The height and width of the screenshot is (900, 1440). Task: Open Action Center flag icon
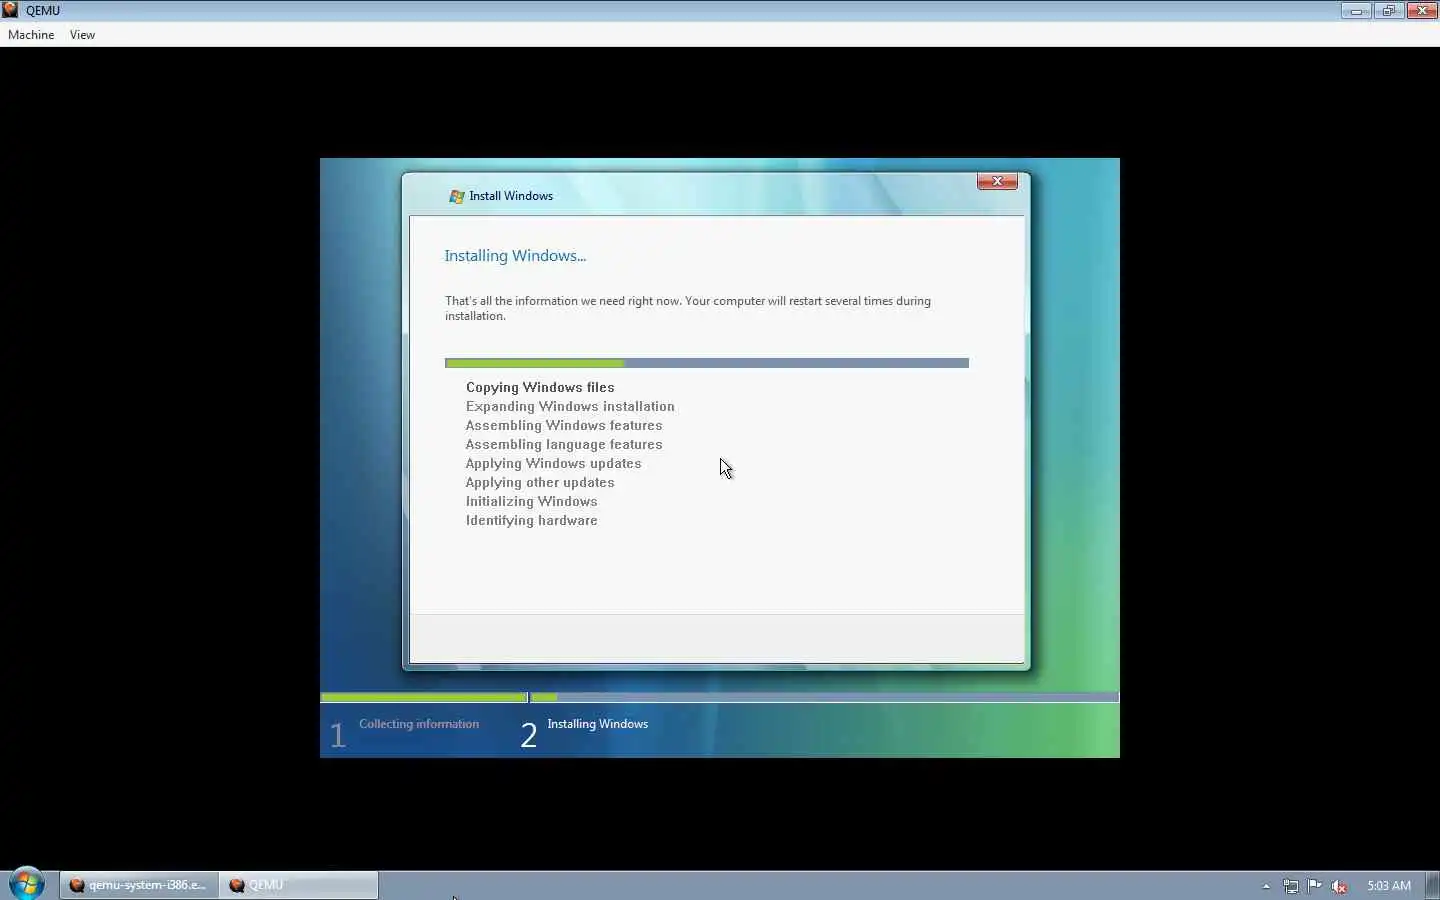1315,886
